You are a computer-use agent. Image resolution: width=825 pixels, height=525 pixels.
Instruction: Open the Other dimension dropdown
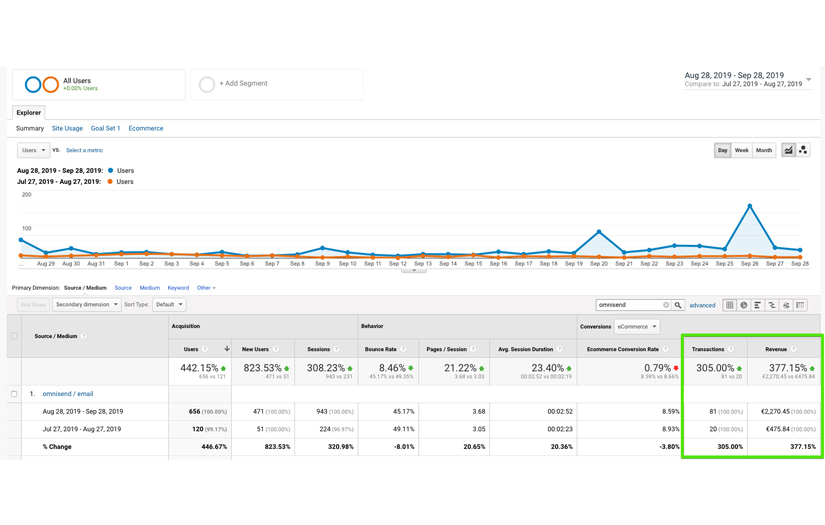click(206, 288)
